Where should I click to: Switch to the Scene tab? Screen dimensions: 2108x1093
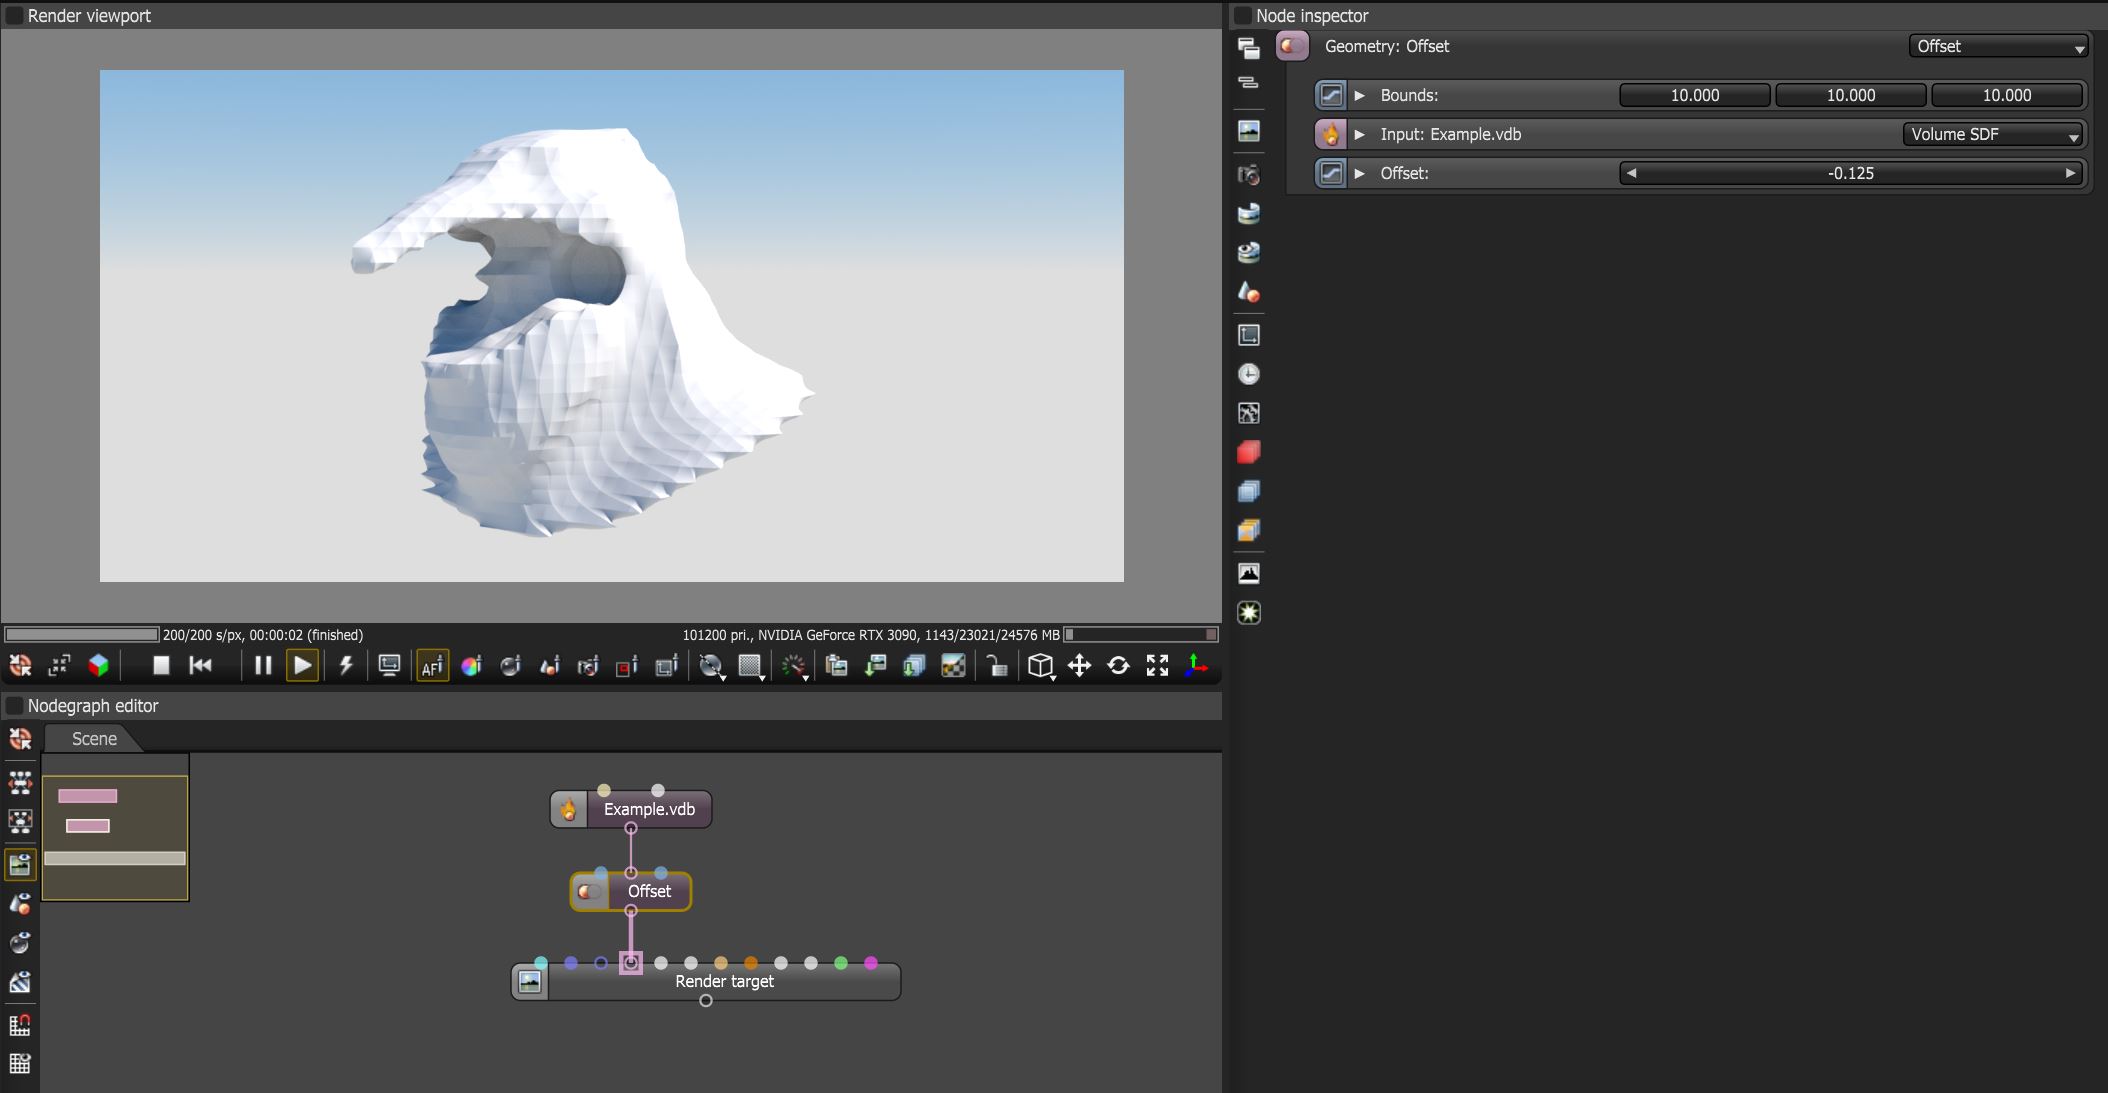94,739
